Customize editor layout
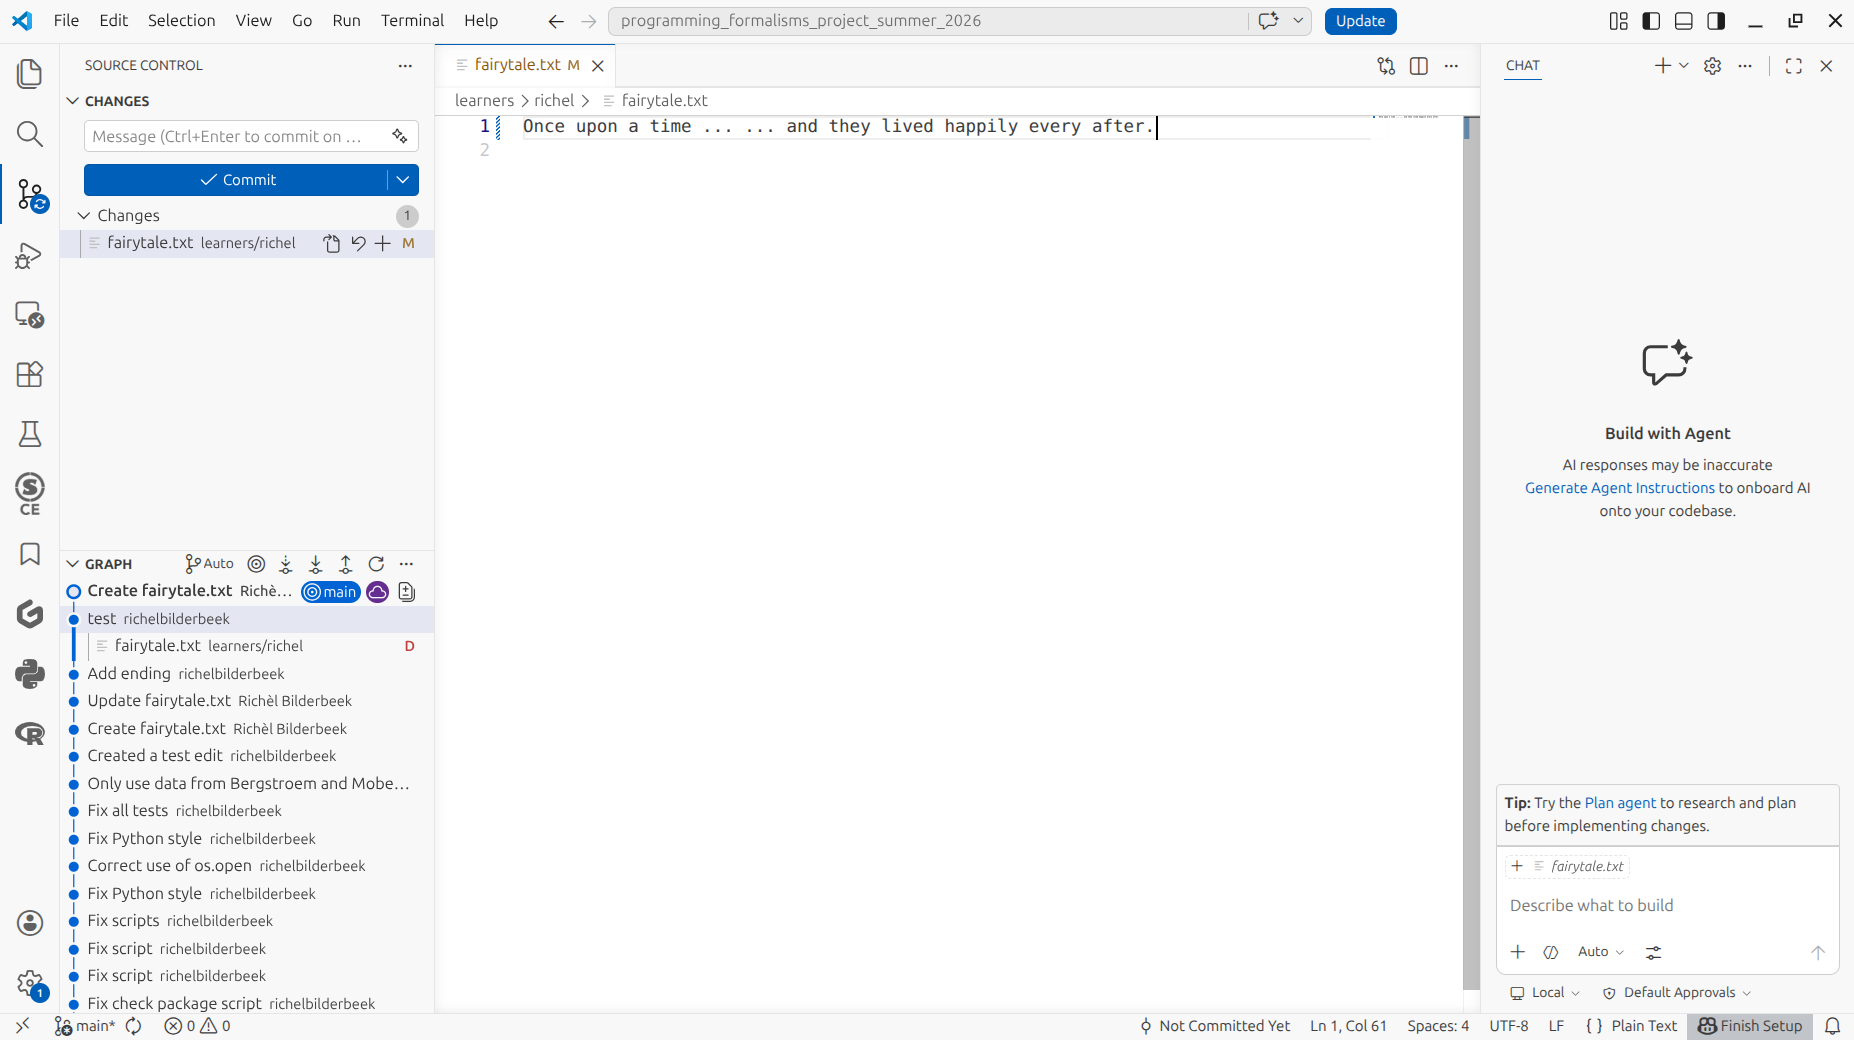The height and width of the screenshot is (1040, 1854). coord(1619,21)
